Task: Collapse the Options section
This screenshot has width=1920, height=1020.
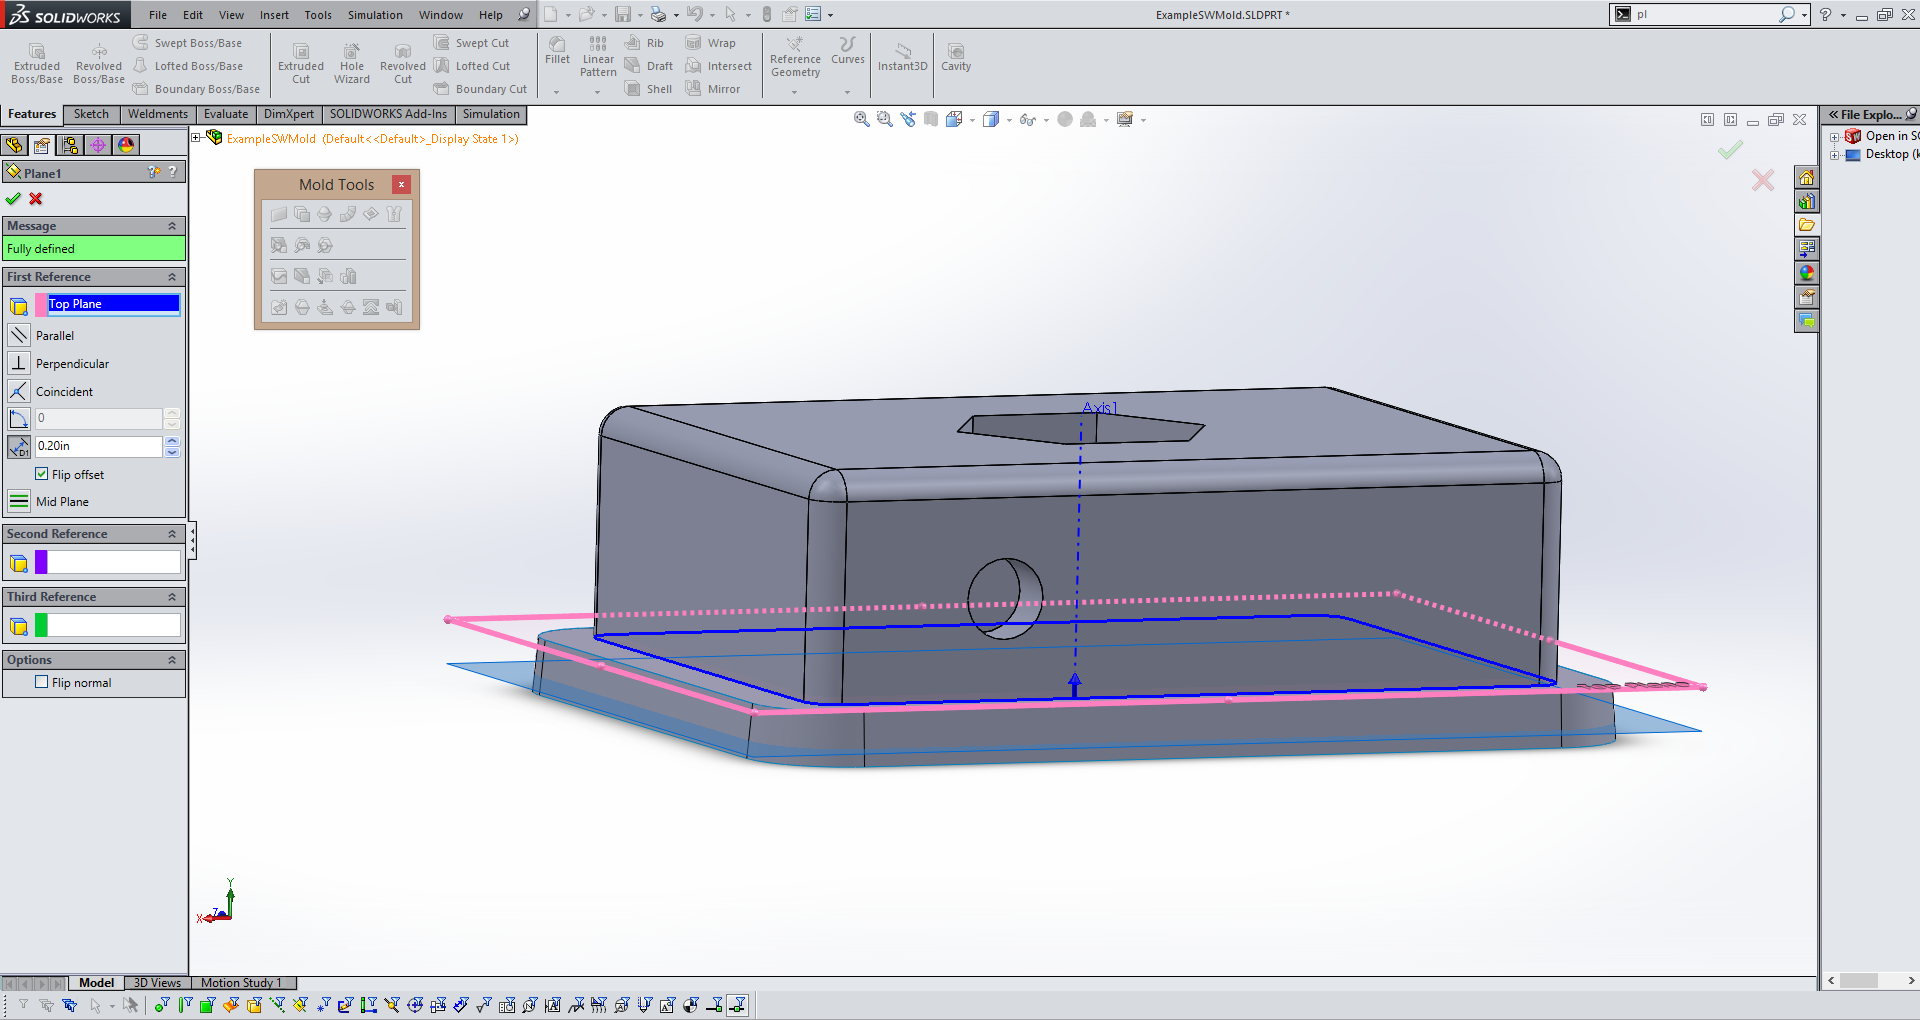Action: pyautogui.click(x=172, y=660)
